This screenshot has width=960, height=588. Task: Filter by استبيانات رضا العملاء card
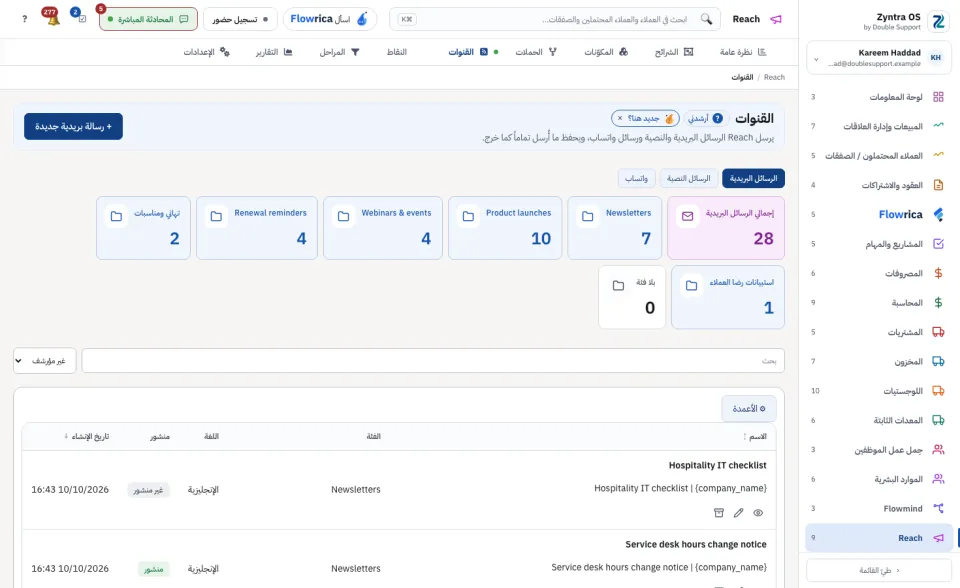click(728, 297)
